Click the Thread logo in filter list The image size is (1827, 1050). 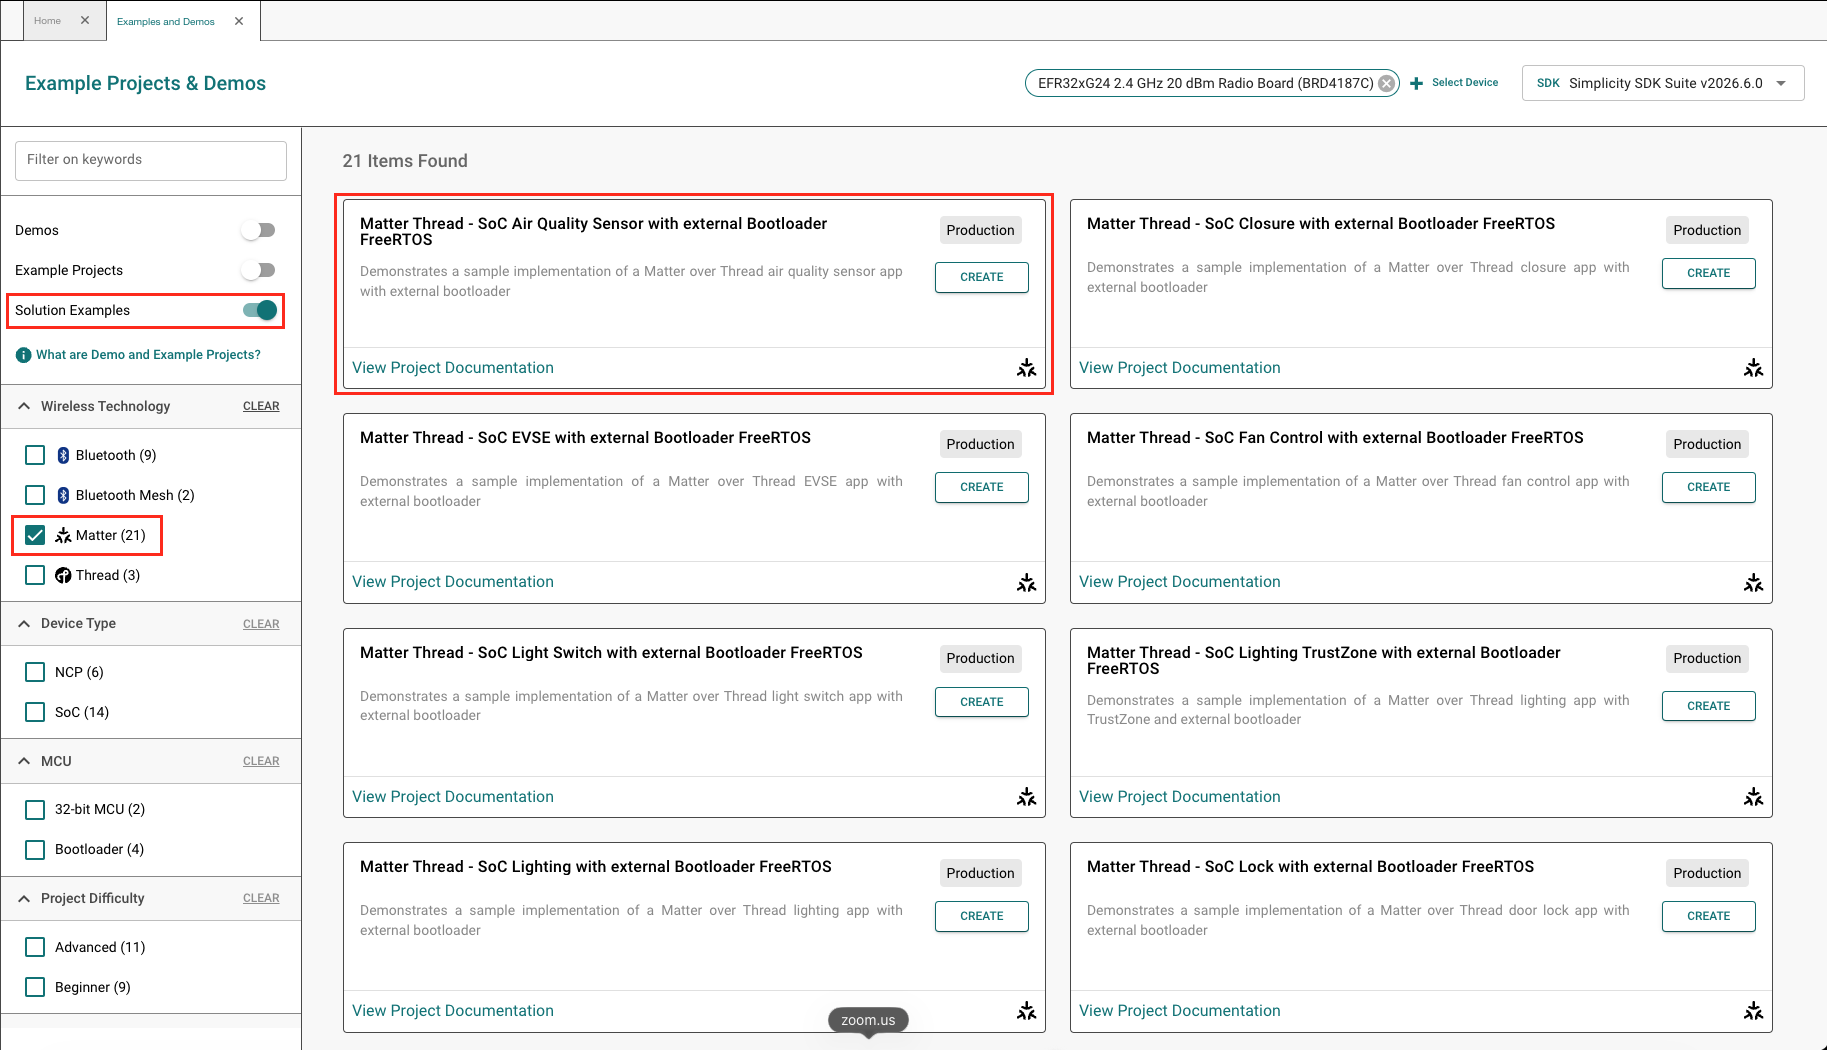[63, 575]
